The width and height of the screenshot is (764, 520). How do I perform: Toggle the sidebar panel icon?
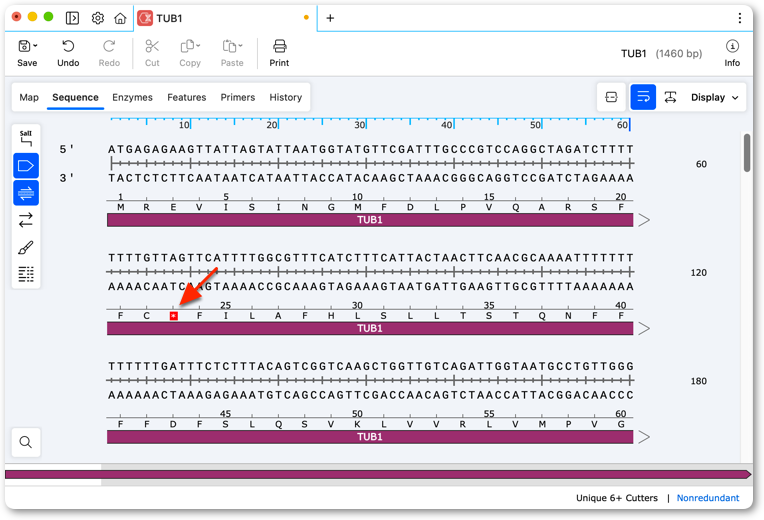[x=72, y=18]
